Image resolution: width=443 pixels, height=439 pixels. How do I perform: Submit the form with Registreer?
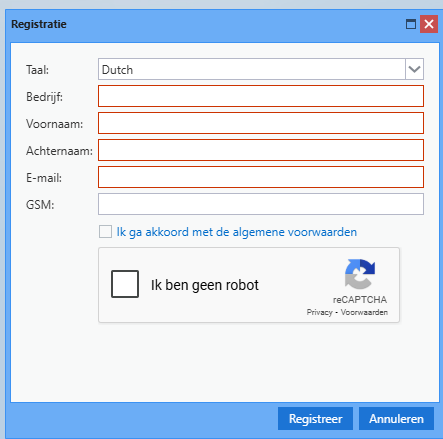tap(315, 419)
